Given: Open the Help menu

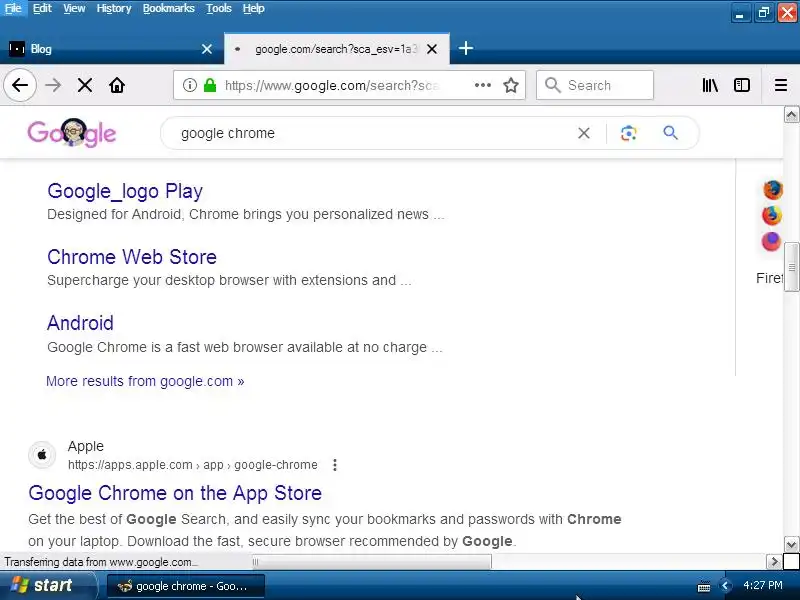Looking at the screenshot, I should [x=254, y=8].
